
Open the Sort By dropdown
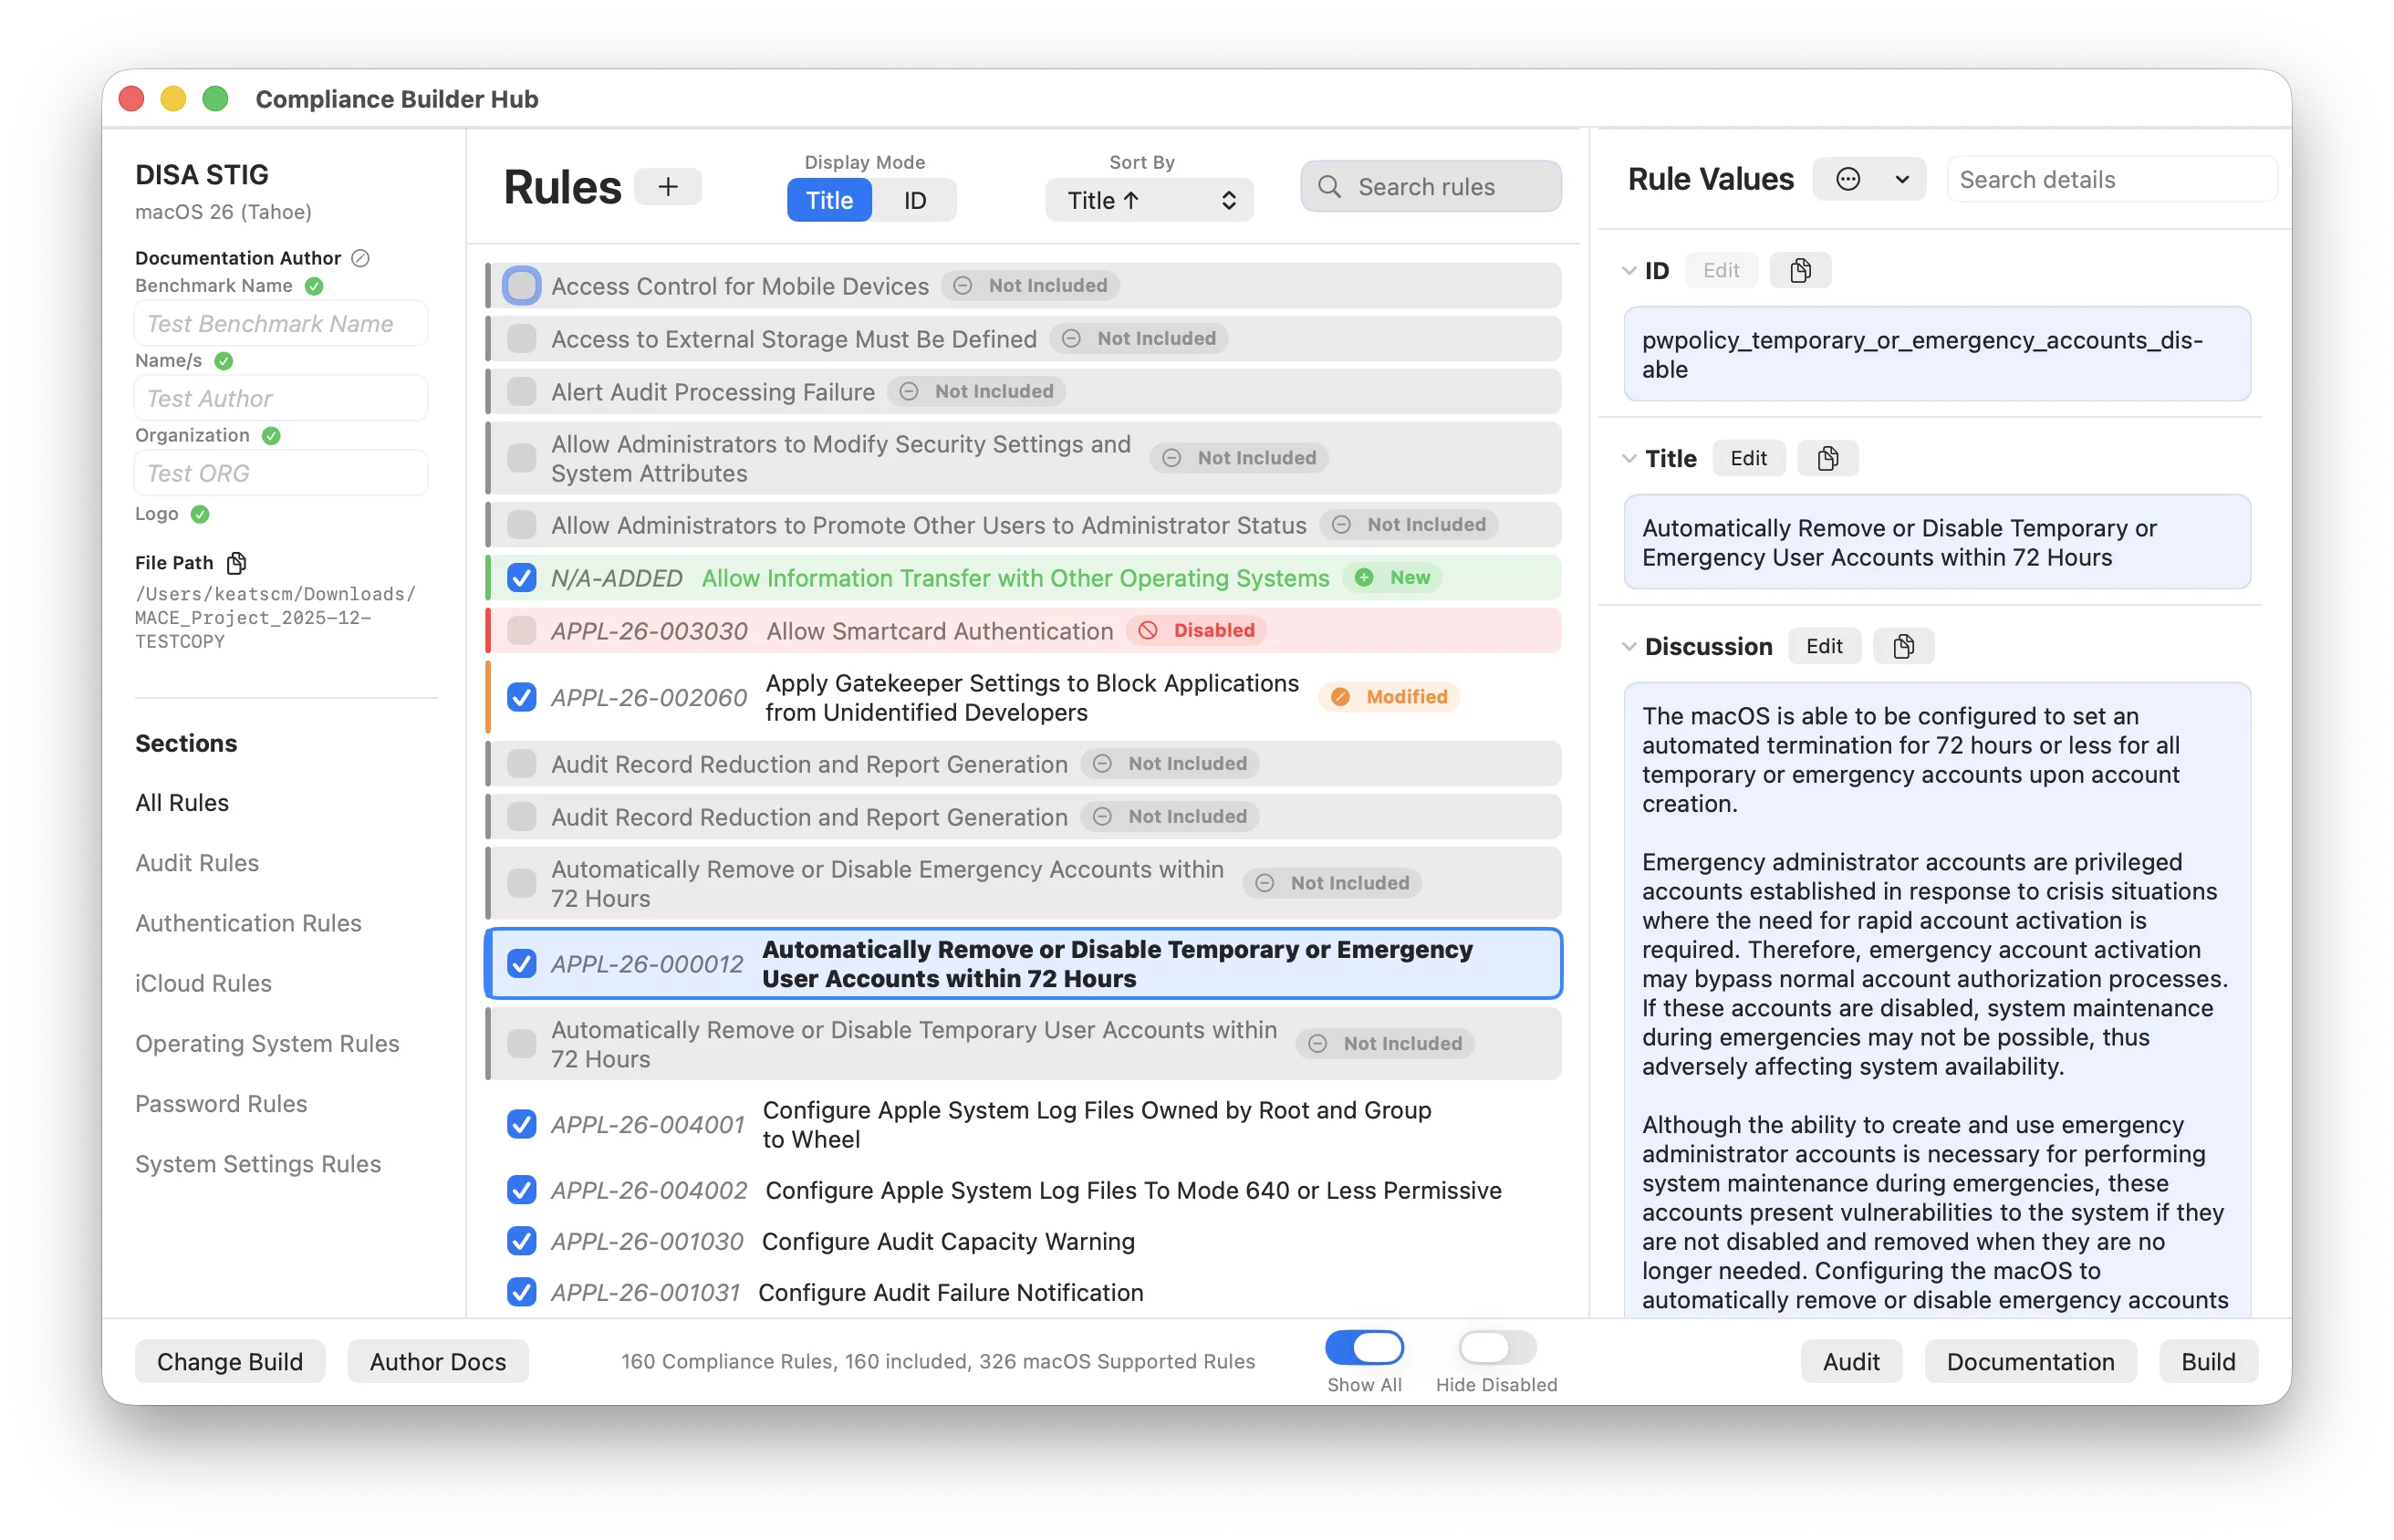[x=1148, y=199]
